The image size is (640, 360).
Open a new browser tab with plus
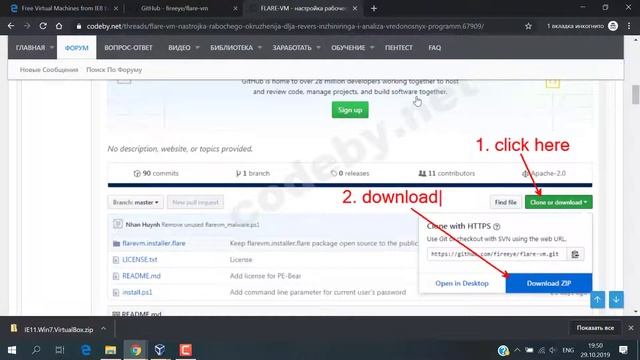[x=374, y=8]
